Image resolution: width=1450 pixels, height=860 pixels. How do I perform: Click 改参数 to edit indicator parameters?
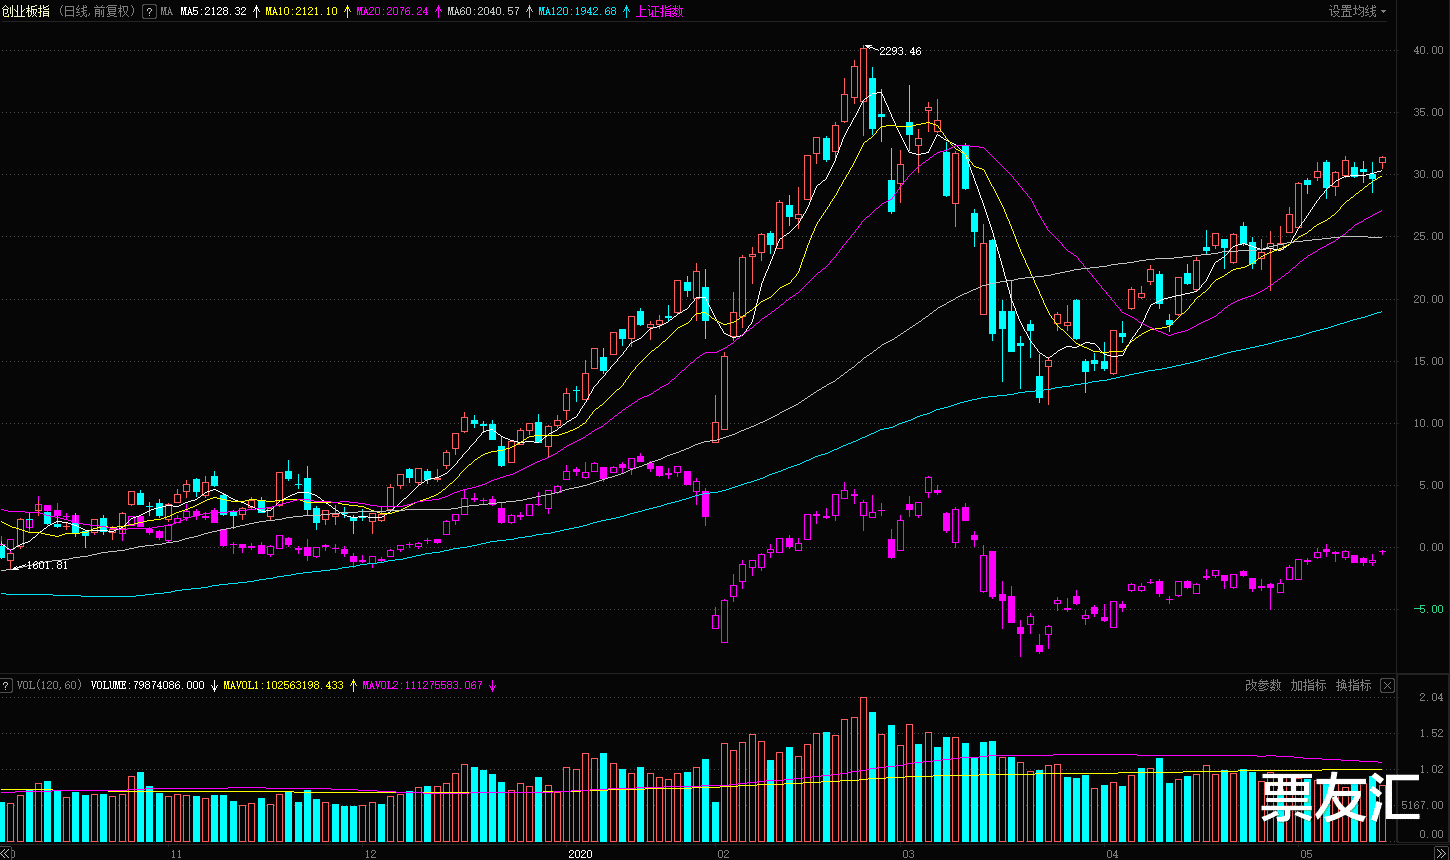[x=1263, y=686]
